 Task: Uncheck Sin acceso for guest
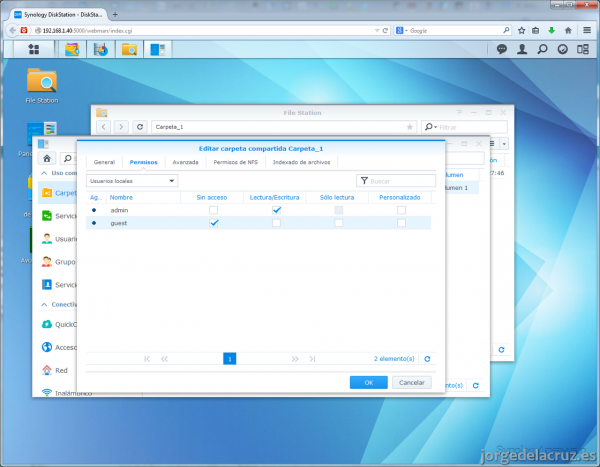[x=214, y=223]
